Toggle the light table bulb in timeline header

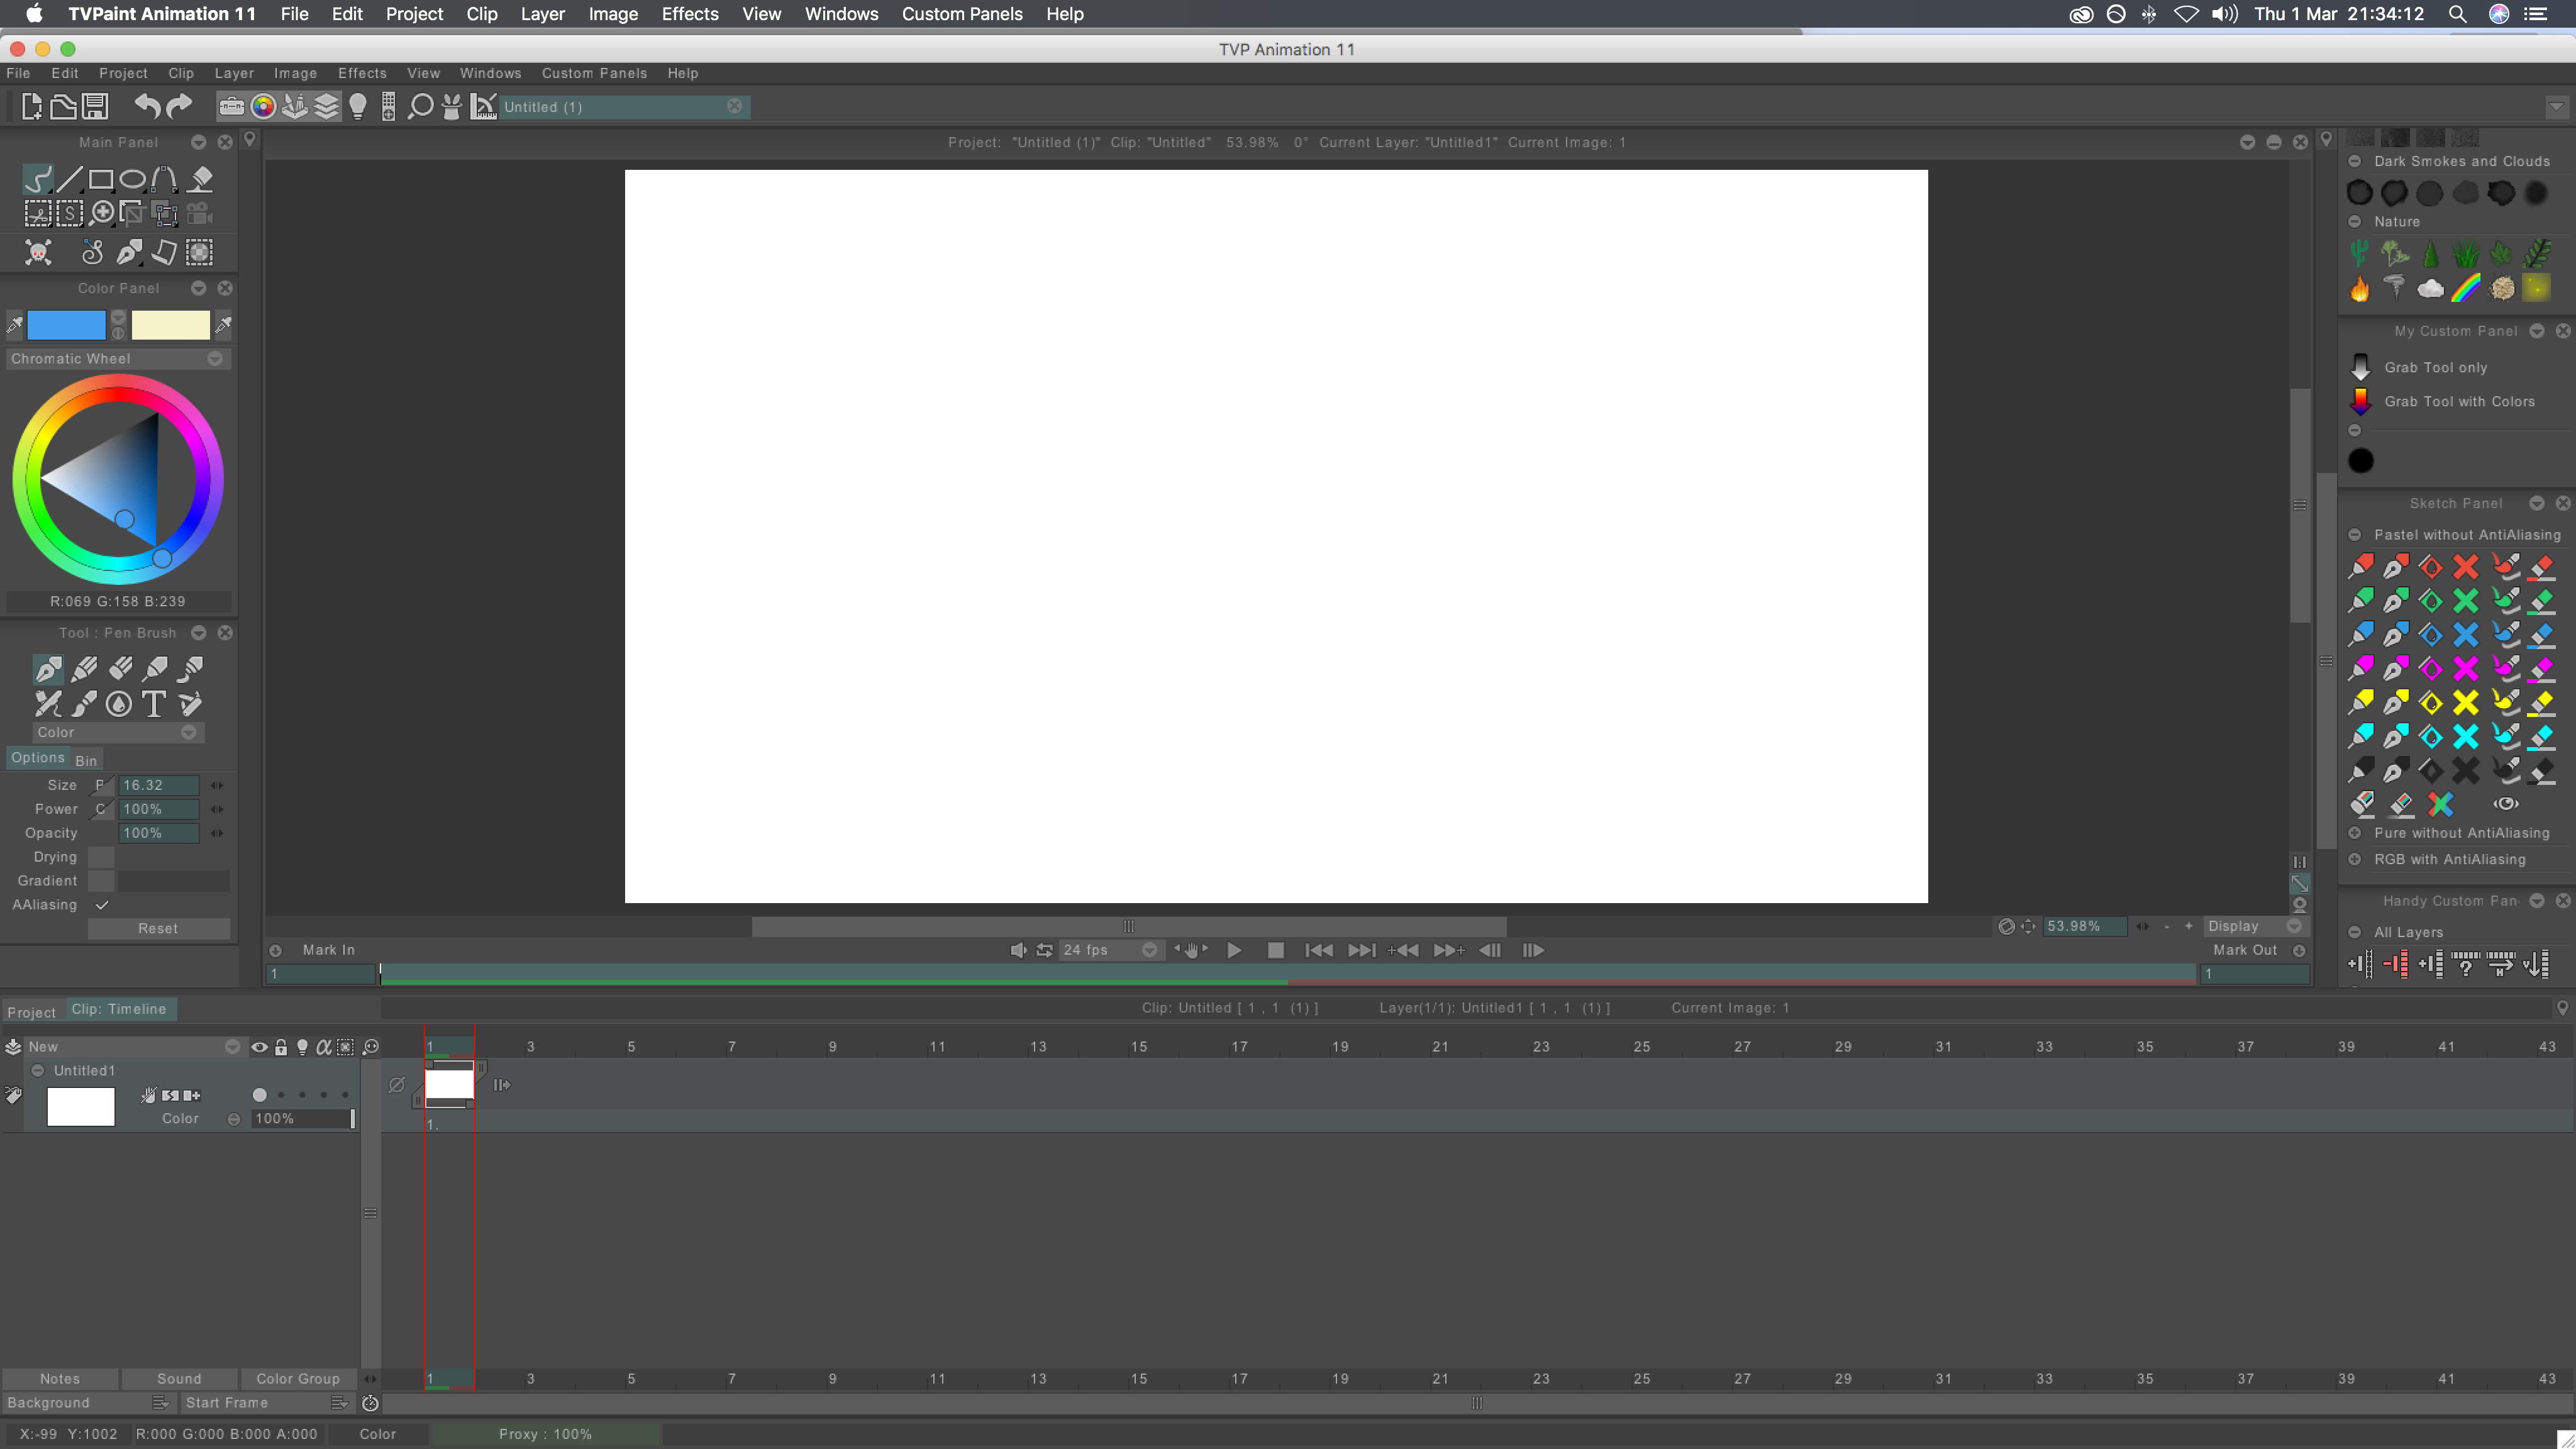click(302, 1047)
